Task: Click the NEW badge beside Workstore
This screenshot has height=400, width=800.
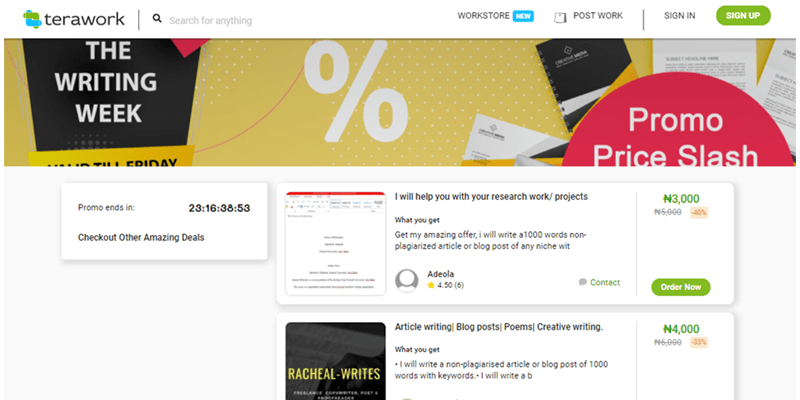Action: tap(523, 16)
